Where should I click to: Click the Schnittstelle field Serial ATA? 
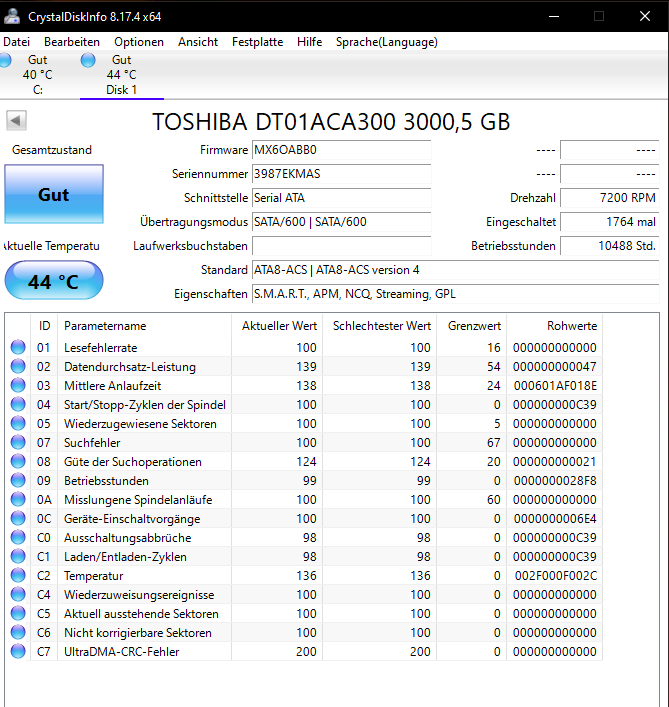pos(341,198)
